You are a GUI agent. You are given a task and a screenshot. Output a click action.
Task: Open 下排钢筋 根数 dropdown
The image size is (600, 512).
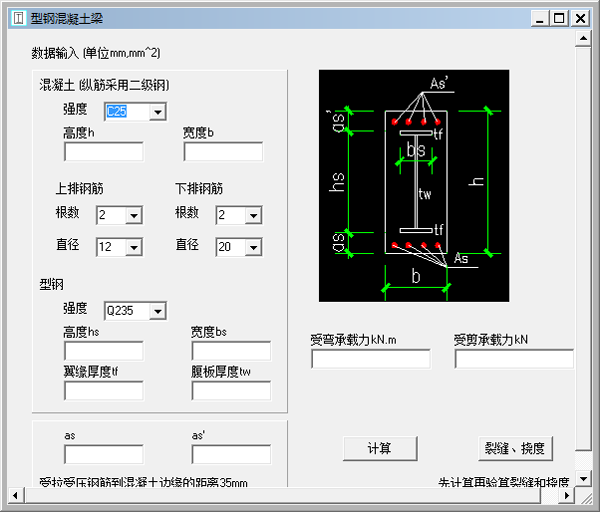(x=253, y=215)
